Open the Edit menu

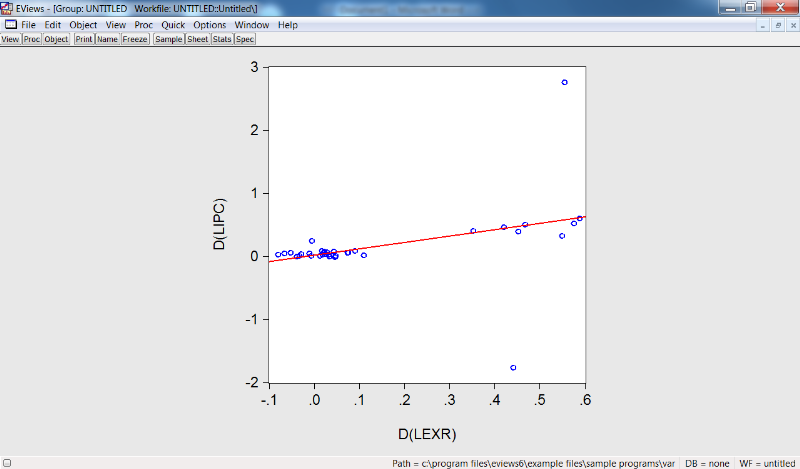click(x=52, y=25)
